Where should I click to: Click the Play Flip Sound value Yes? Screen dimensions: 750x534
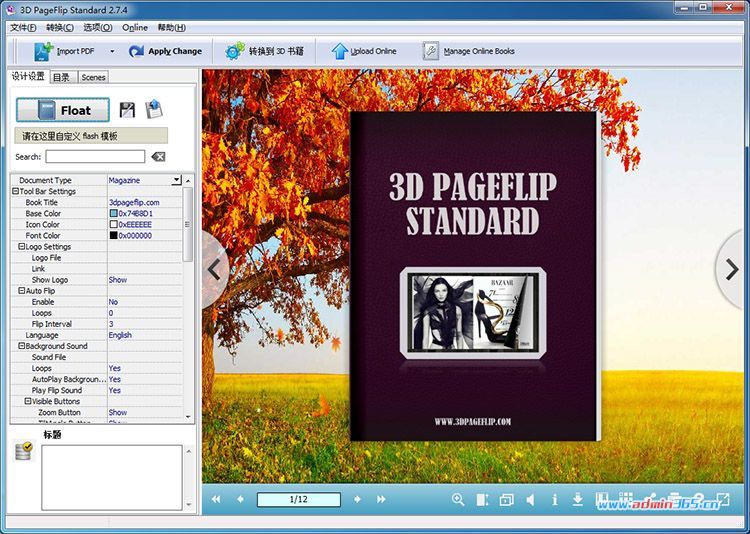tap(115, 390)
